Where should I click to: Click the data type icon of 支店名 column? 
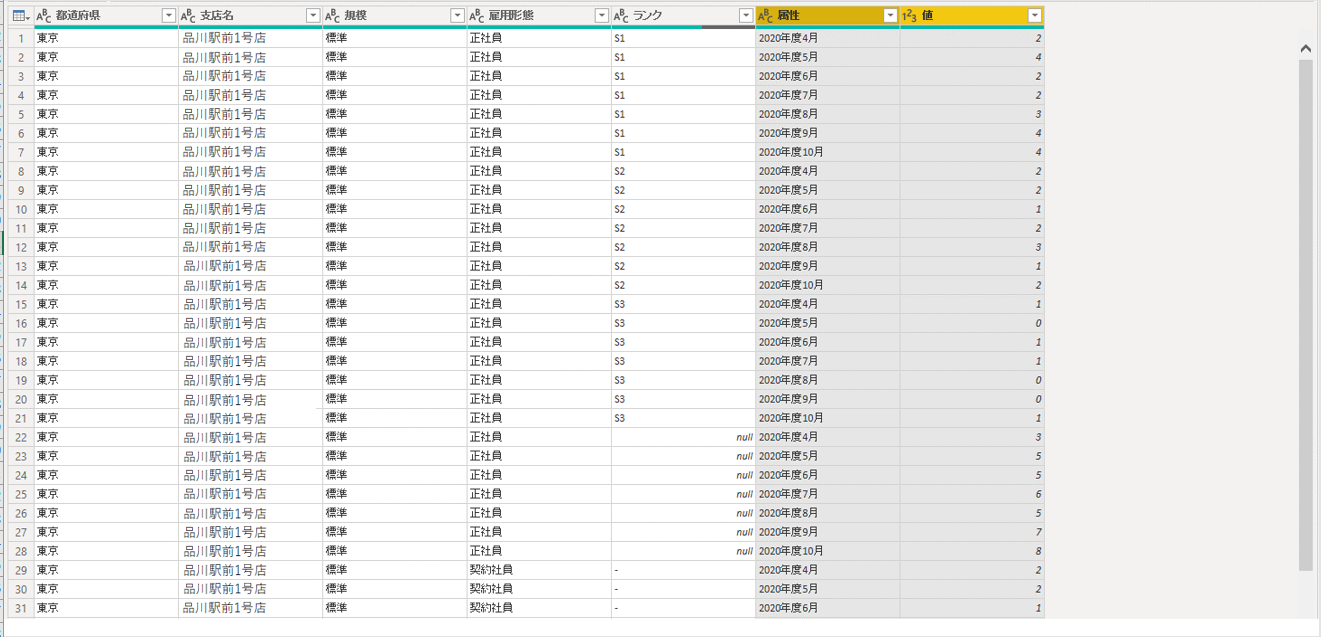point(188,16)
